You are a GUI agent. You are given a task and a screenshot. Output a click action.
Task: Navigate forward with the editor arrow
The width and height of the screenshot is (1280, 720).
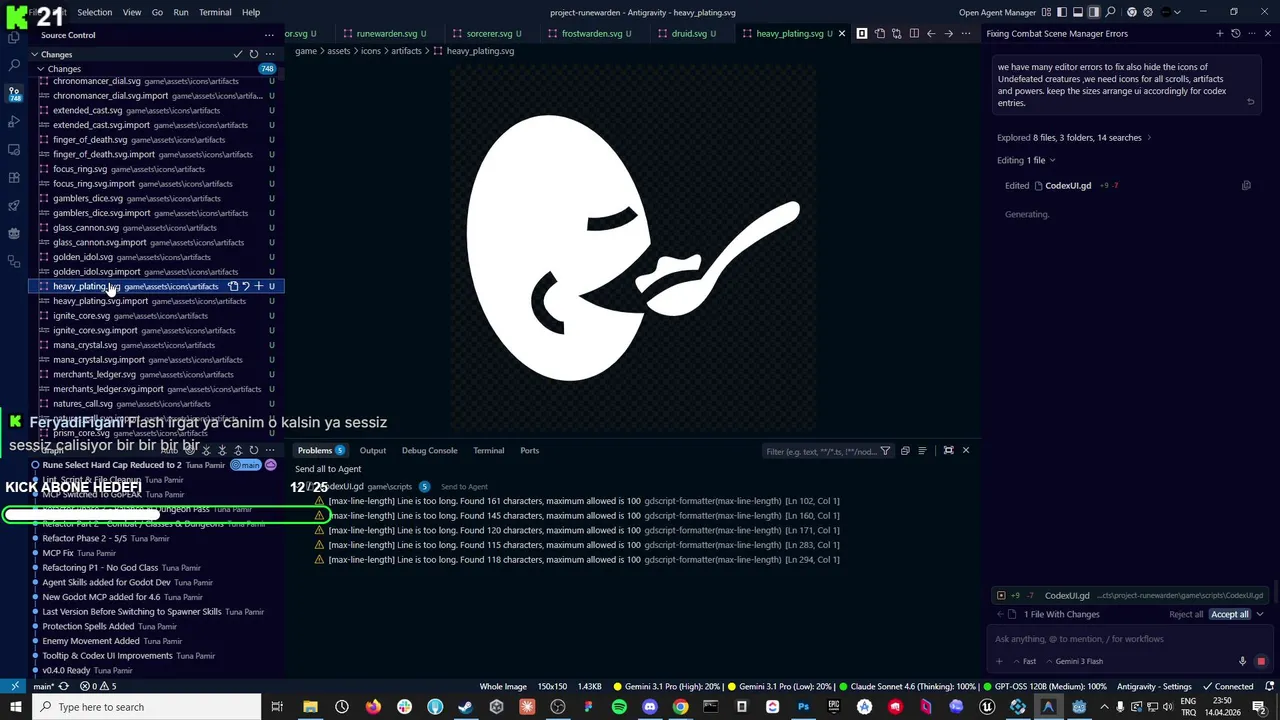(x=948, y=33)
